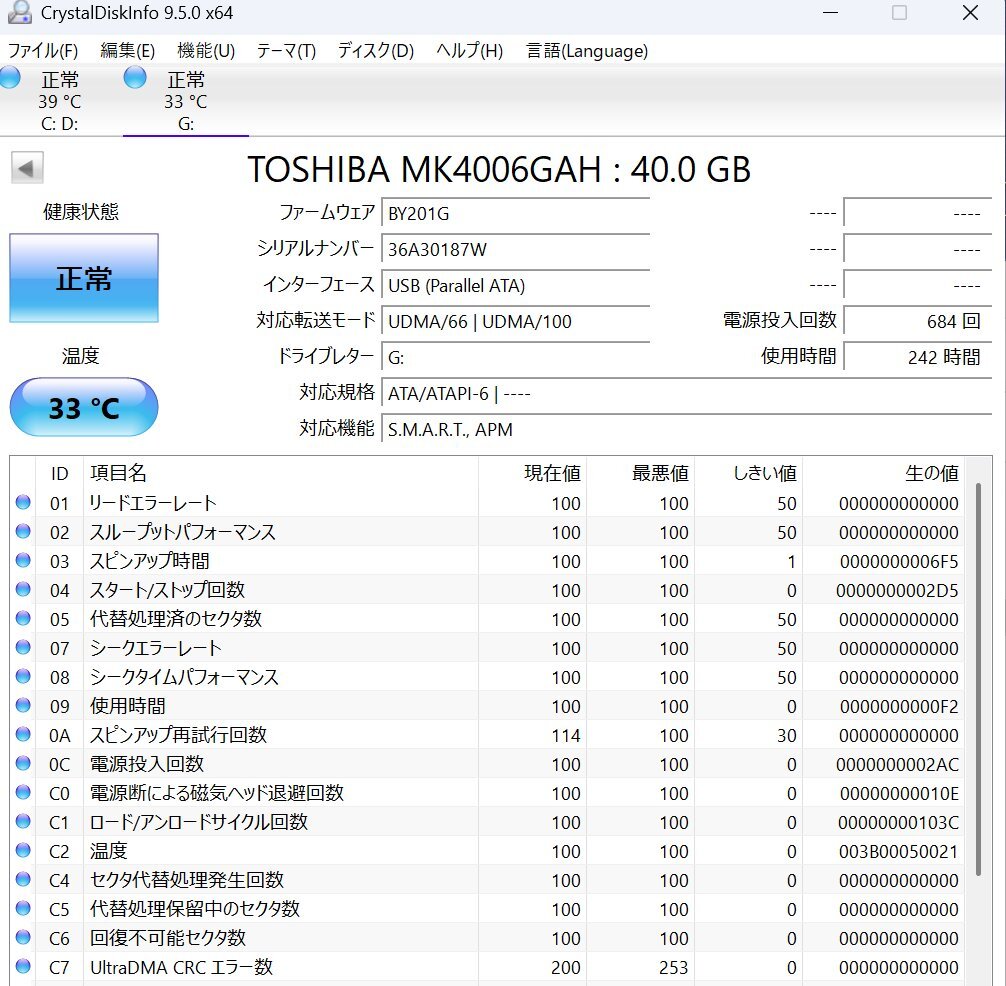Click the 健康状態 label
Image resolution: width=1006 pixels, height=986 pixels.
81,211
